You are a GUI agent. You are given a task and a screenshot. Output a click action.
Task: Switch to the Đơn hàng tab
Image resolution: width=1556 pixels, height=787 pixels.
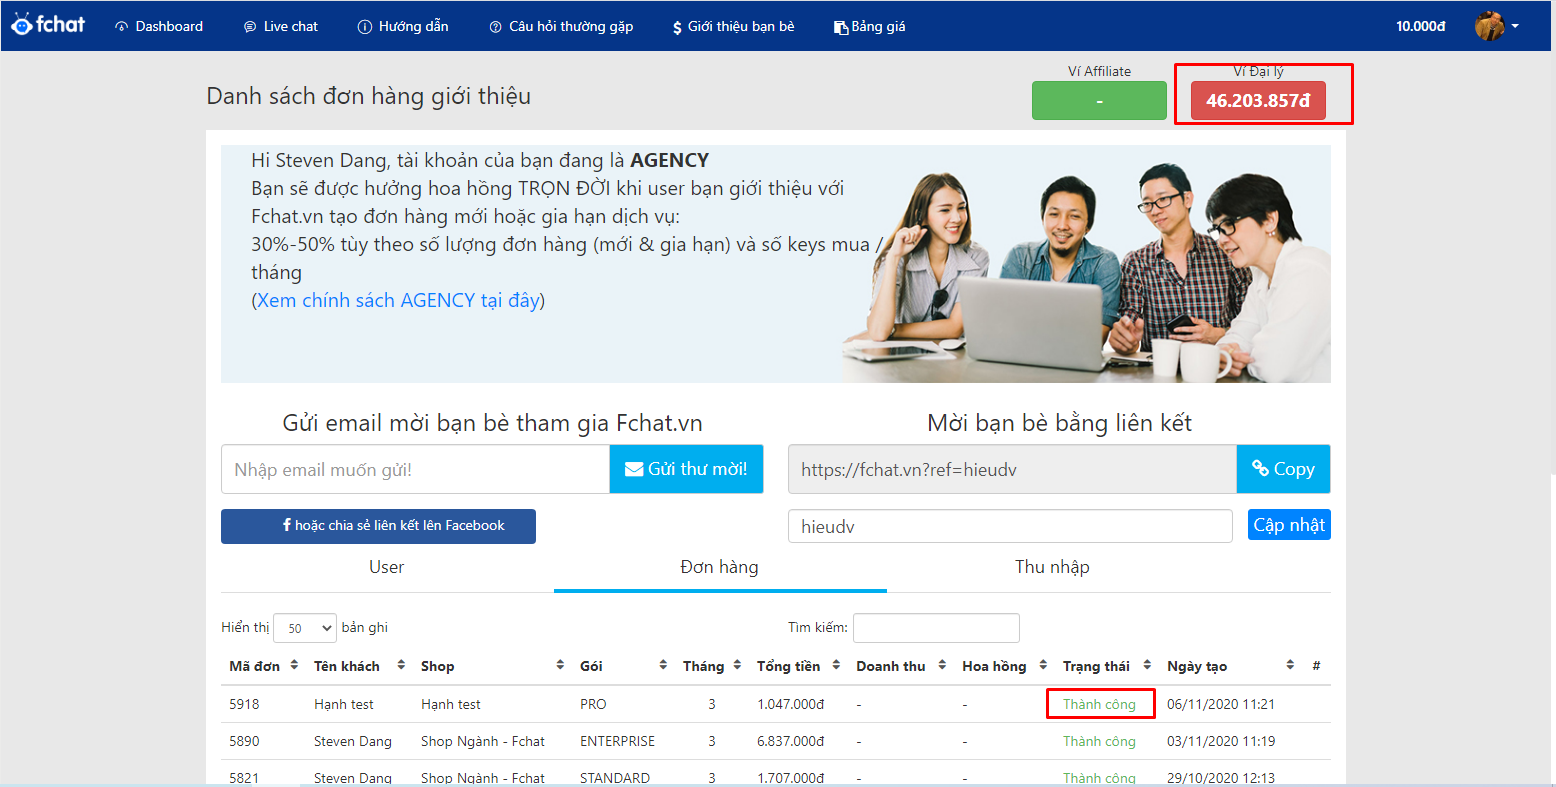click(x=720, y=567)
